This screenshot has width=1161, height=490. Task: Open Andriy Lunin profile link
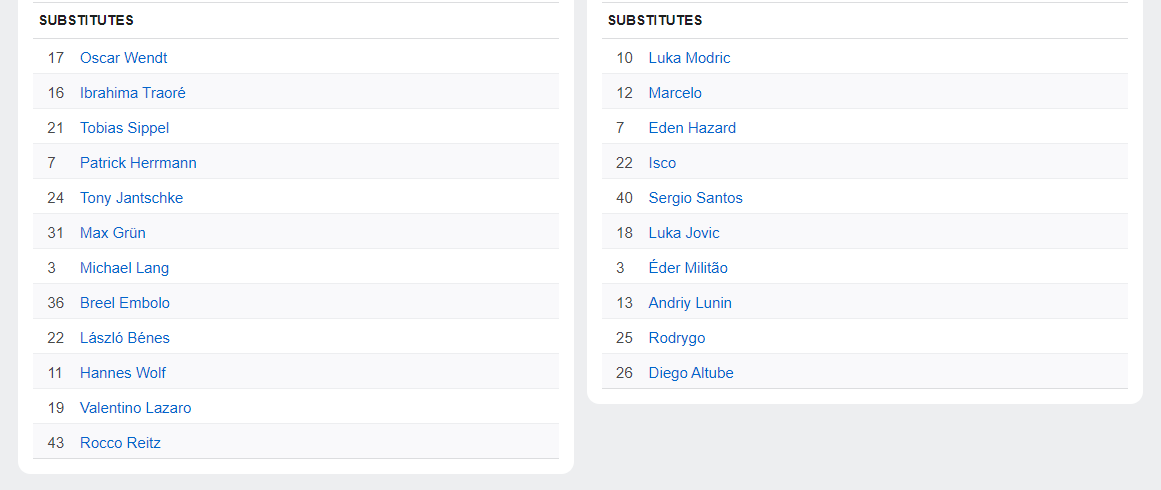(690, 303)
